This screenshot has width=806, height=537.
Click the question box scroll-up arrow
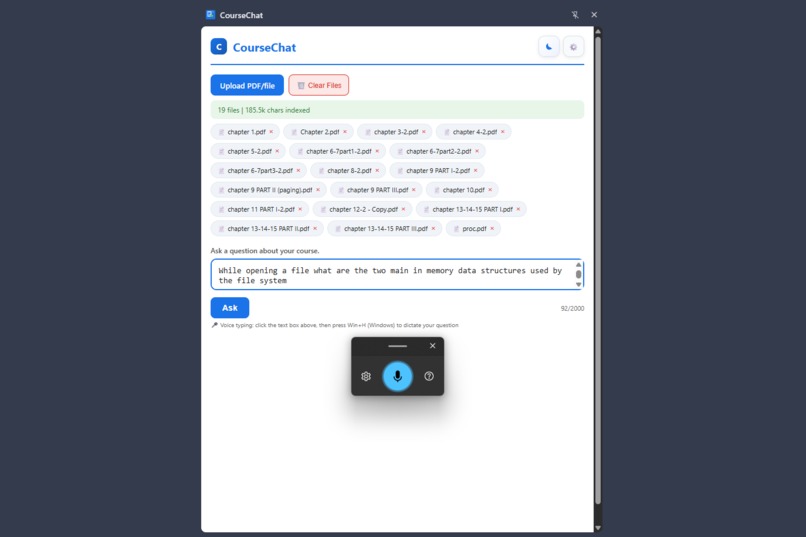pos(578,265)
